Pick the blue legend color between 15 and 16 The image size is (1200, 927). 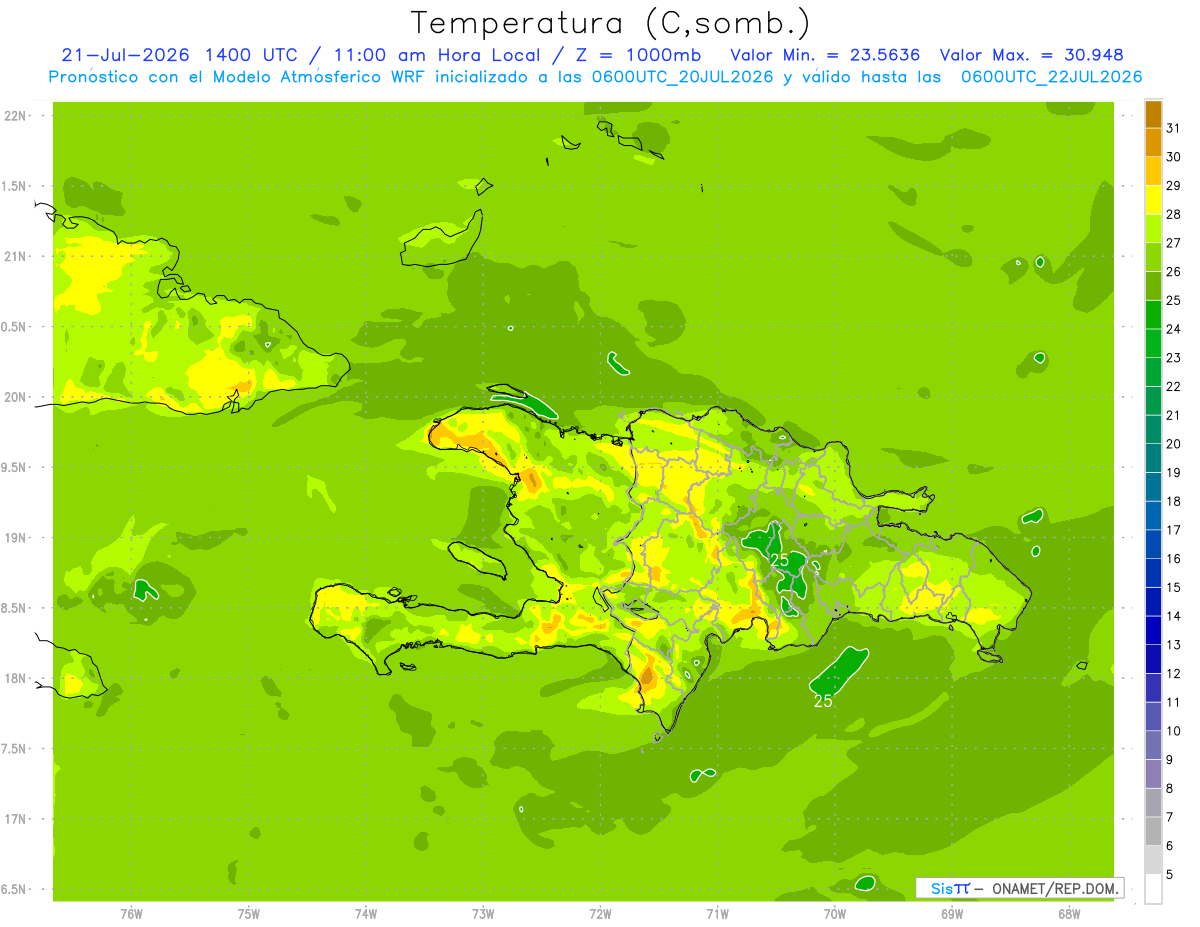coord(1153,573)
